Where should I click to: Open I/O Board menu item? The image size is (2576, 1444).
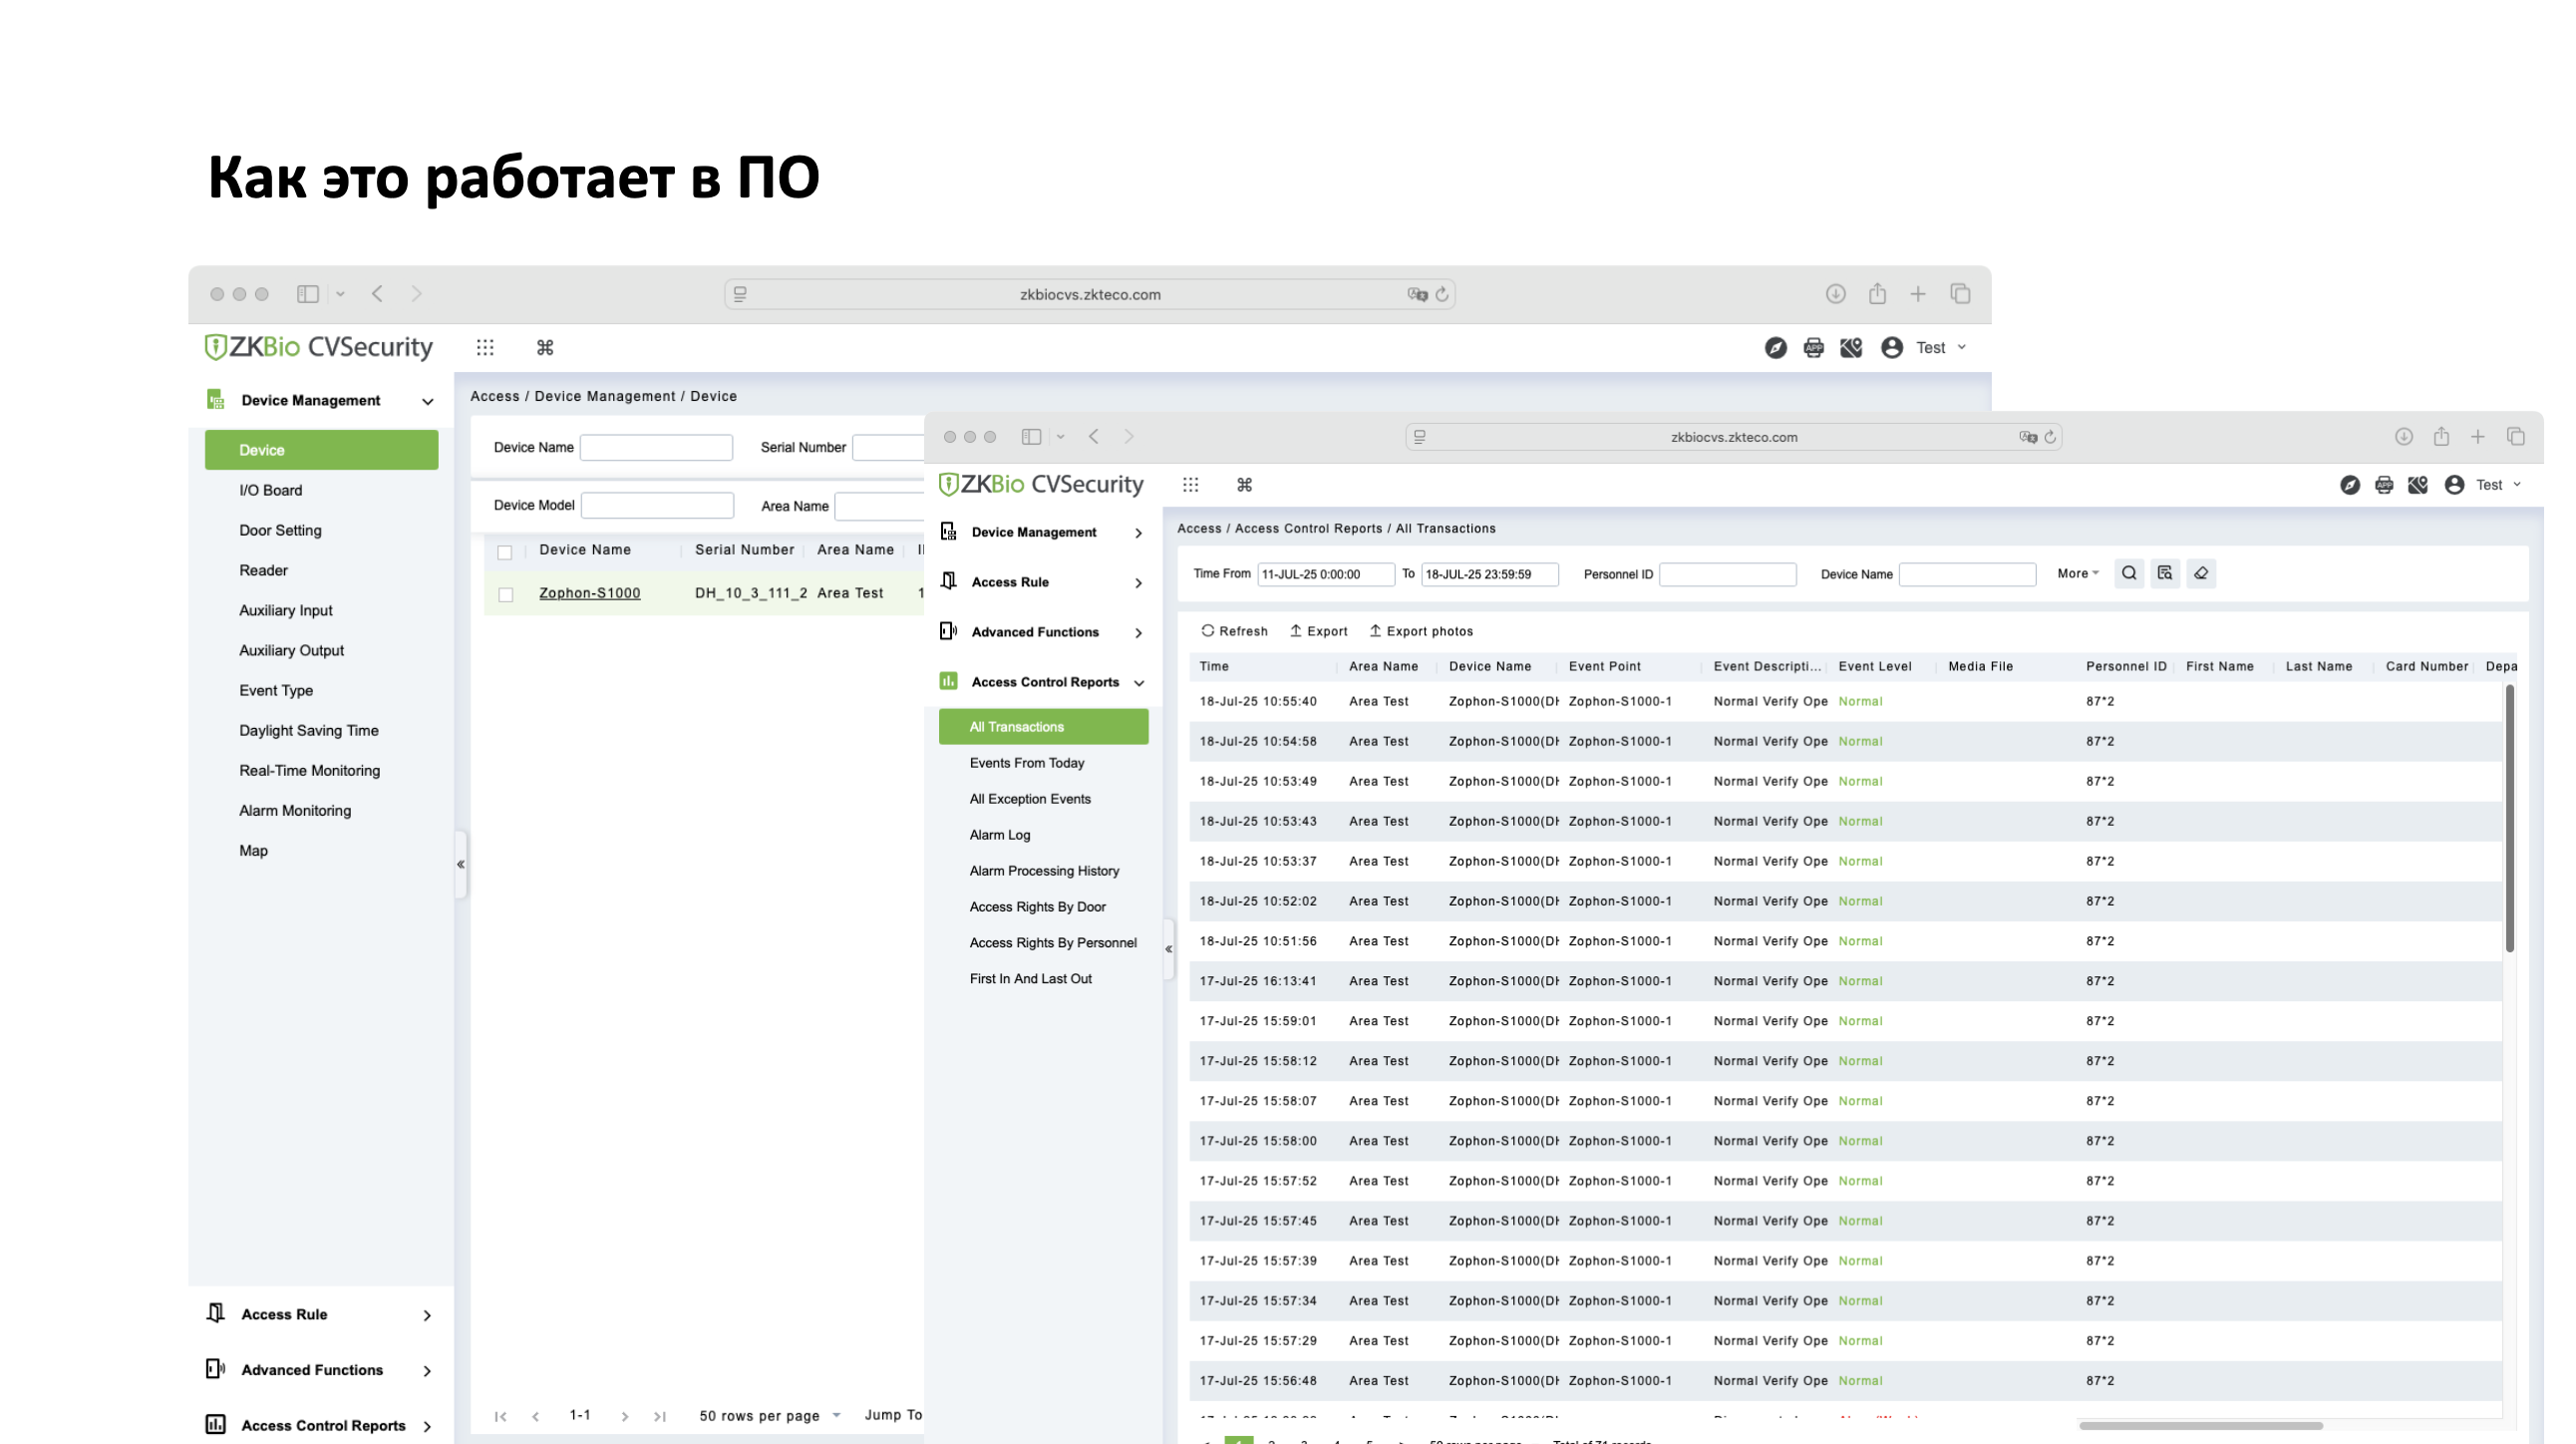(x=270, y=490)
